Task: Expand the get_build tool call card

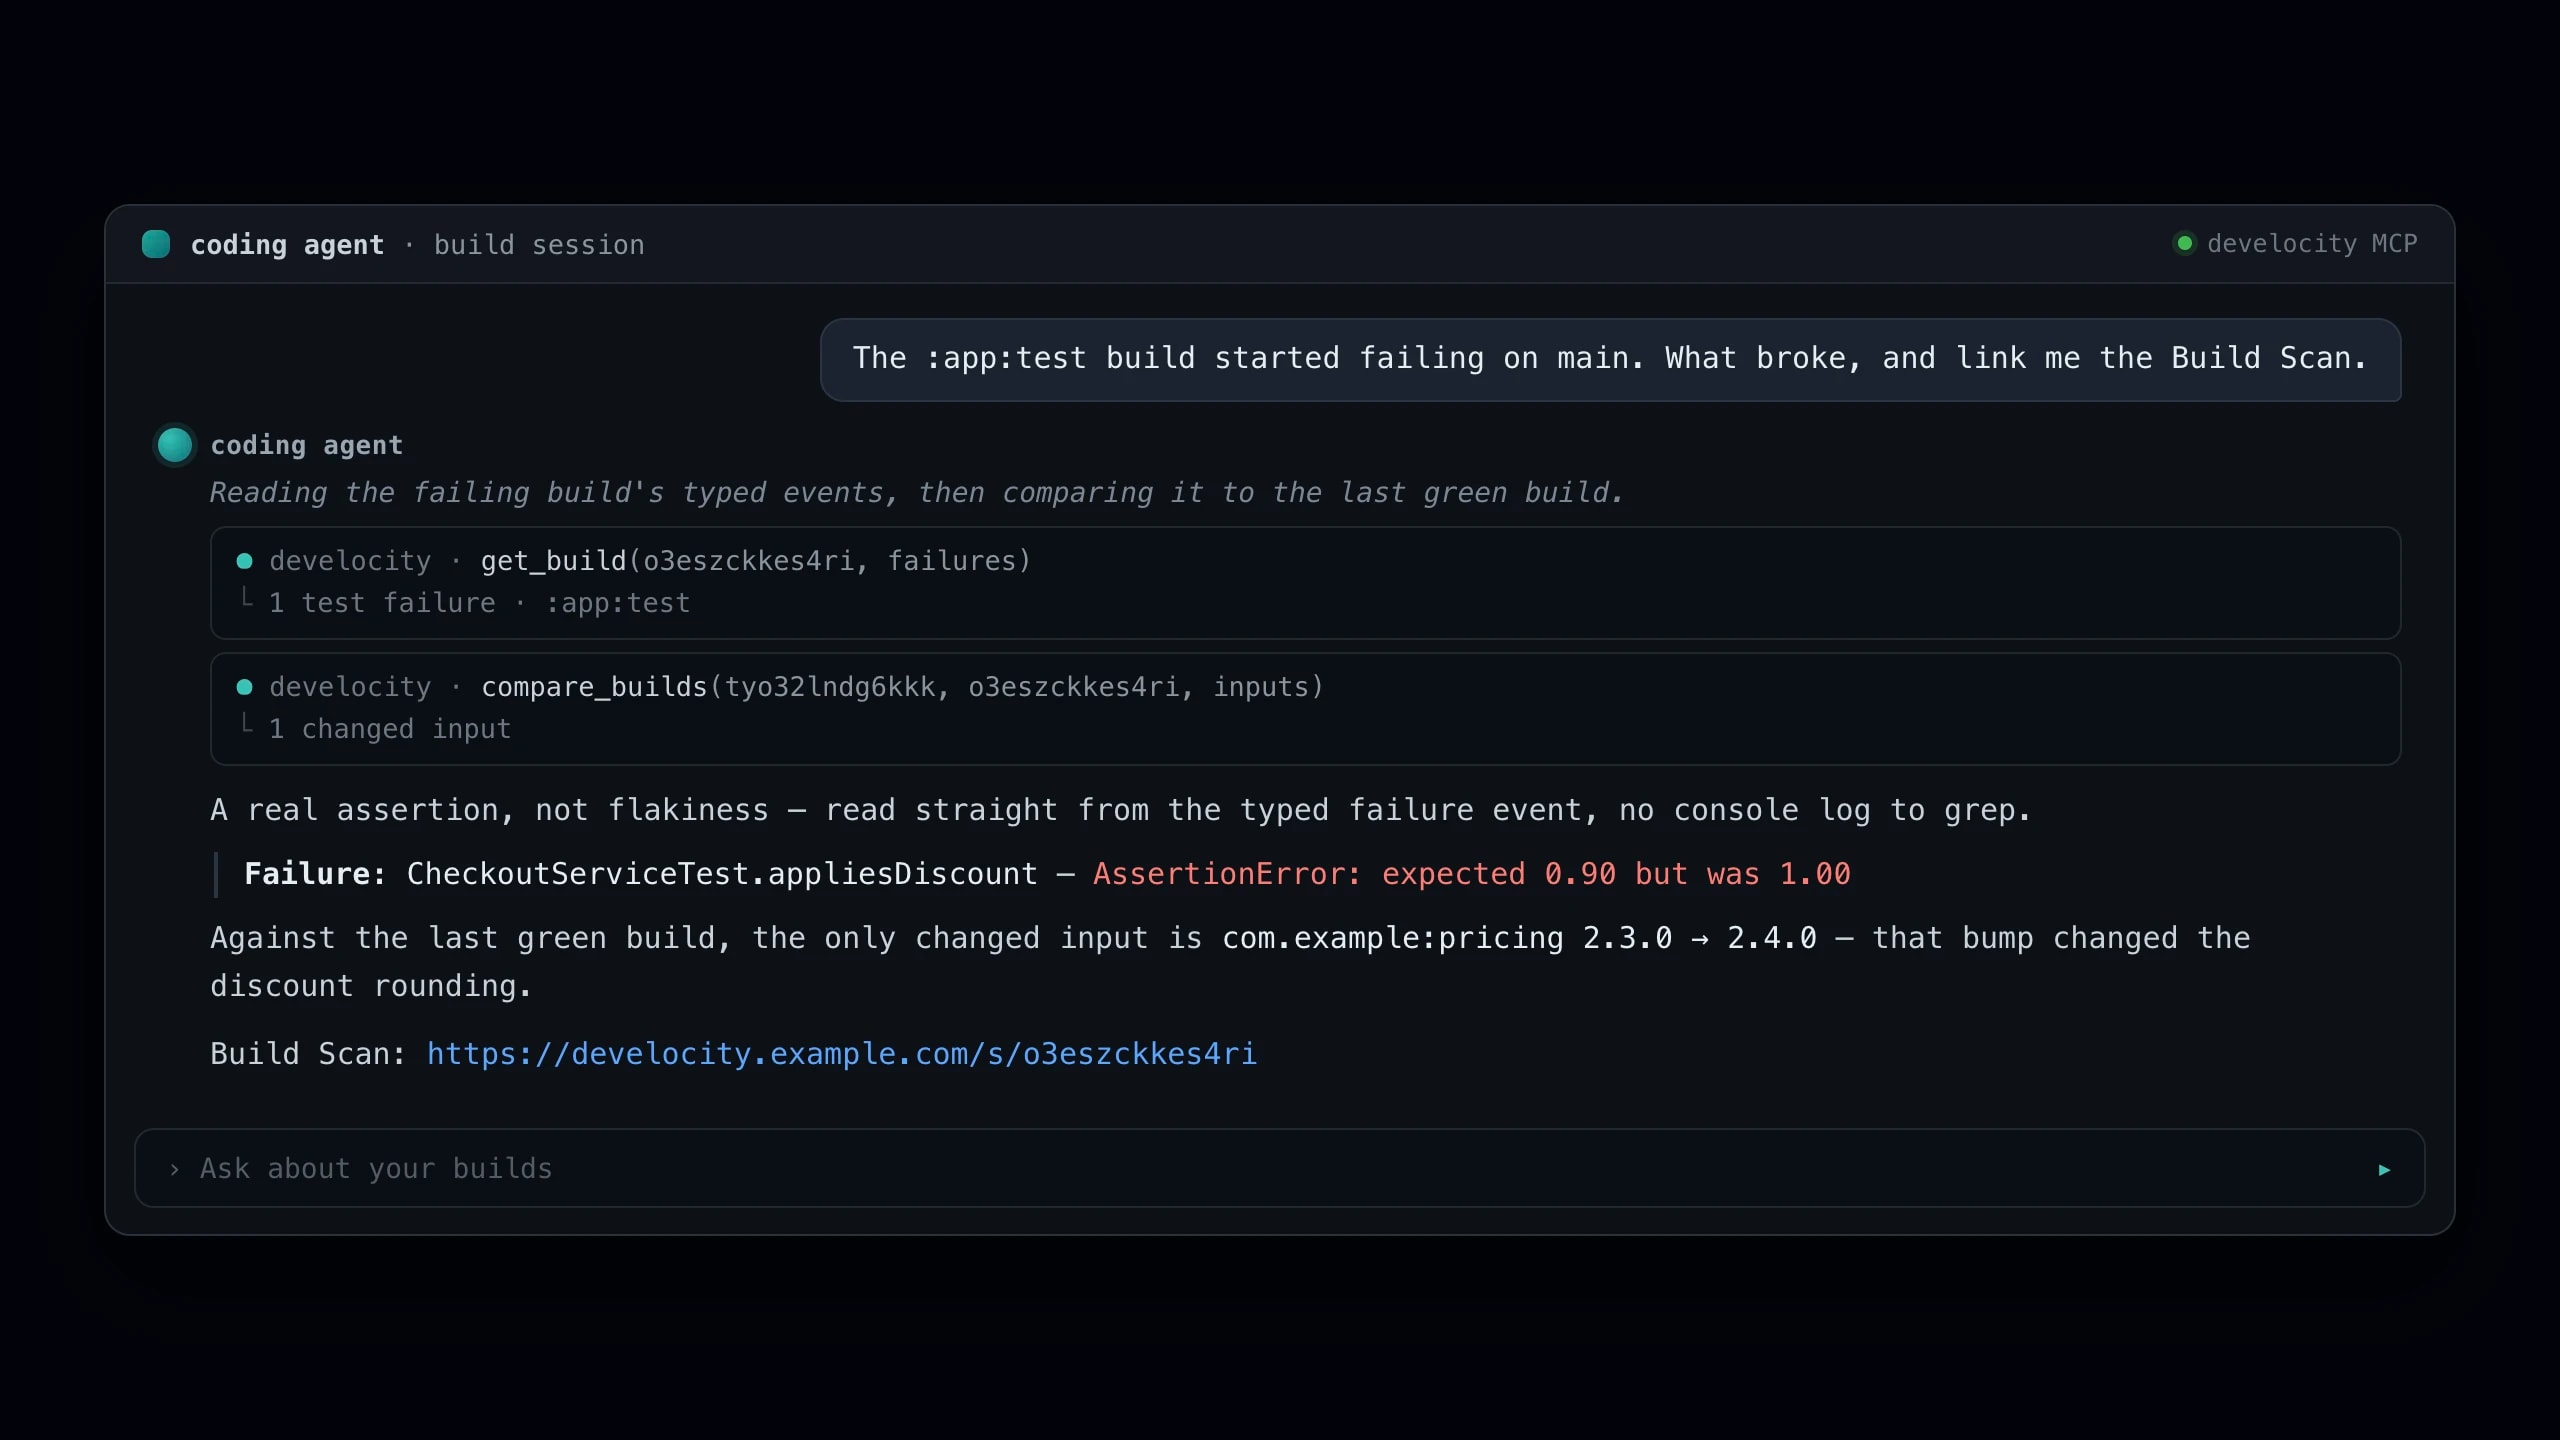Action: 1305,583
